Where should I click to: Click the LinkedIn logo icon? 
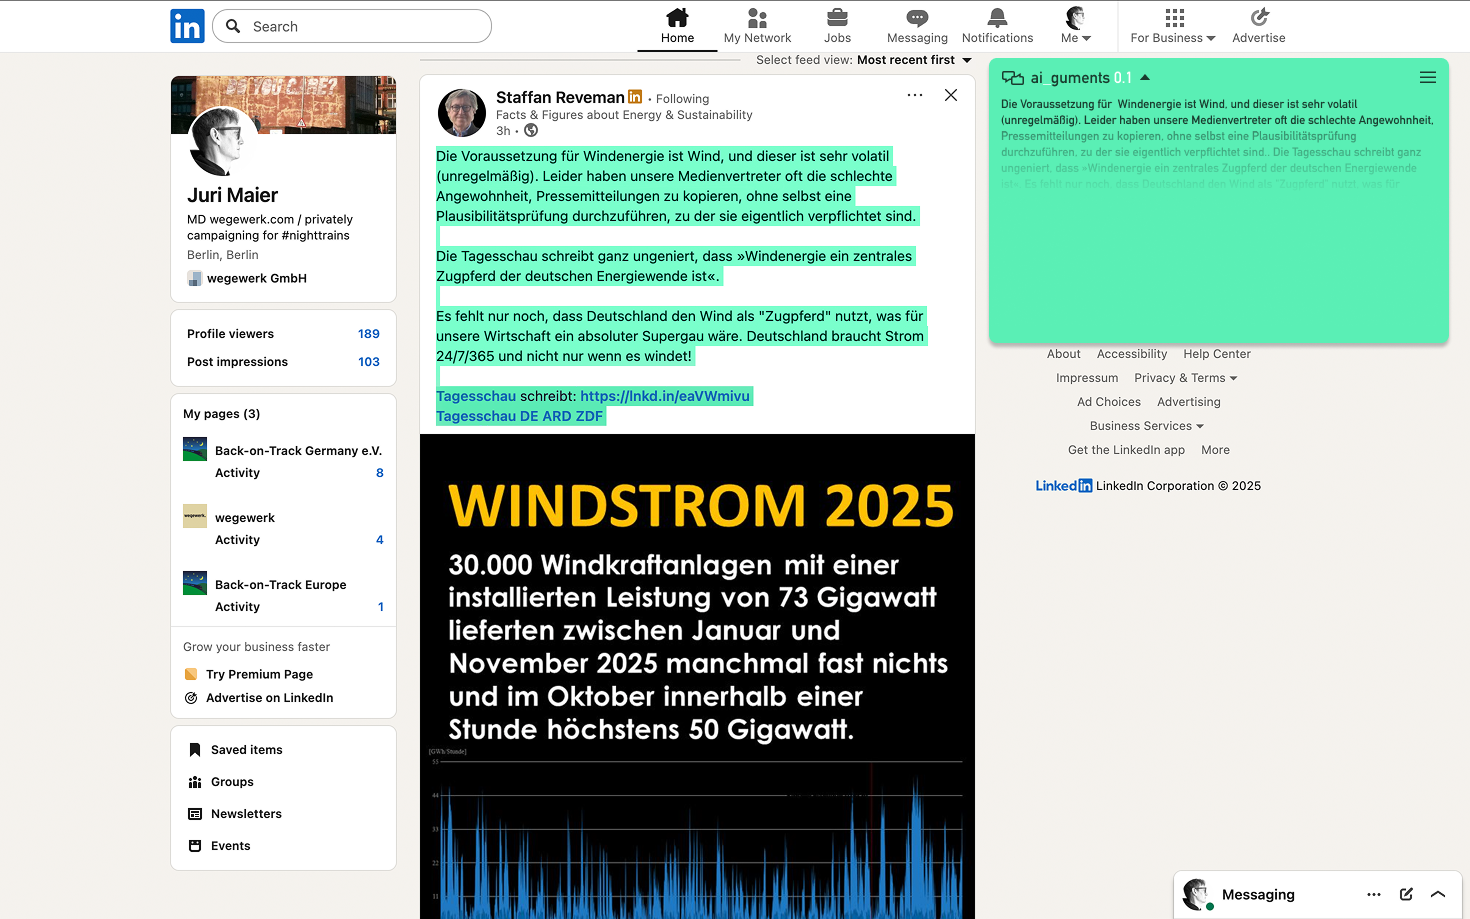coord(187,26)
